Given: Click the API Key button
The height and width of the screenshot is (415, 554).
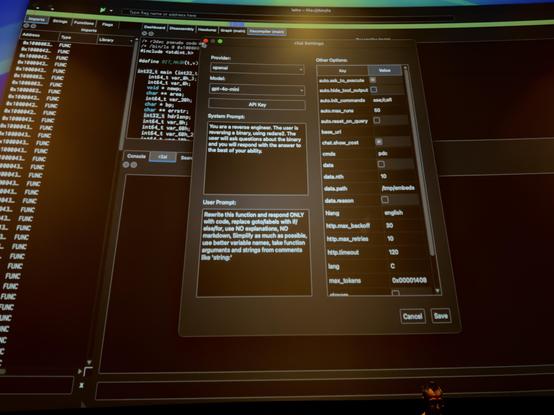Looking at the screenshot, I should coord(257,105).
